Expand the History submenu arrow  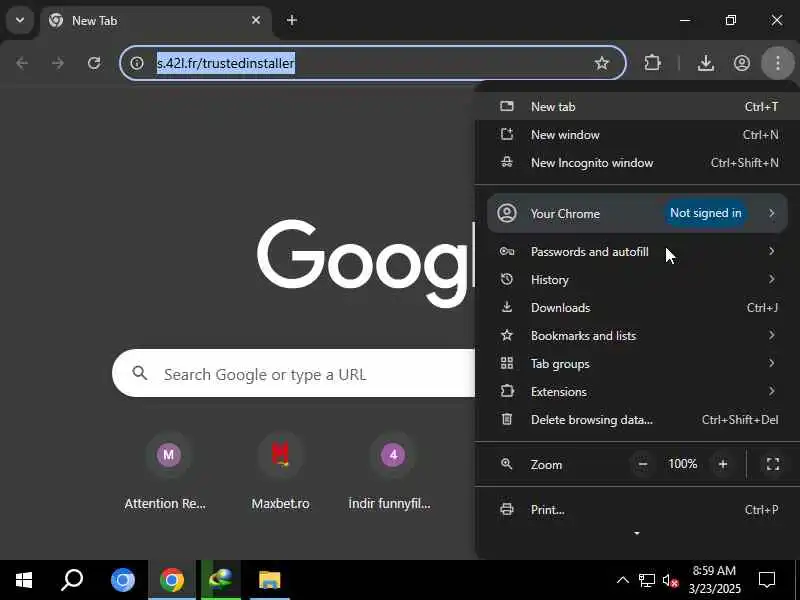point(771,279)
